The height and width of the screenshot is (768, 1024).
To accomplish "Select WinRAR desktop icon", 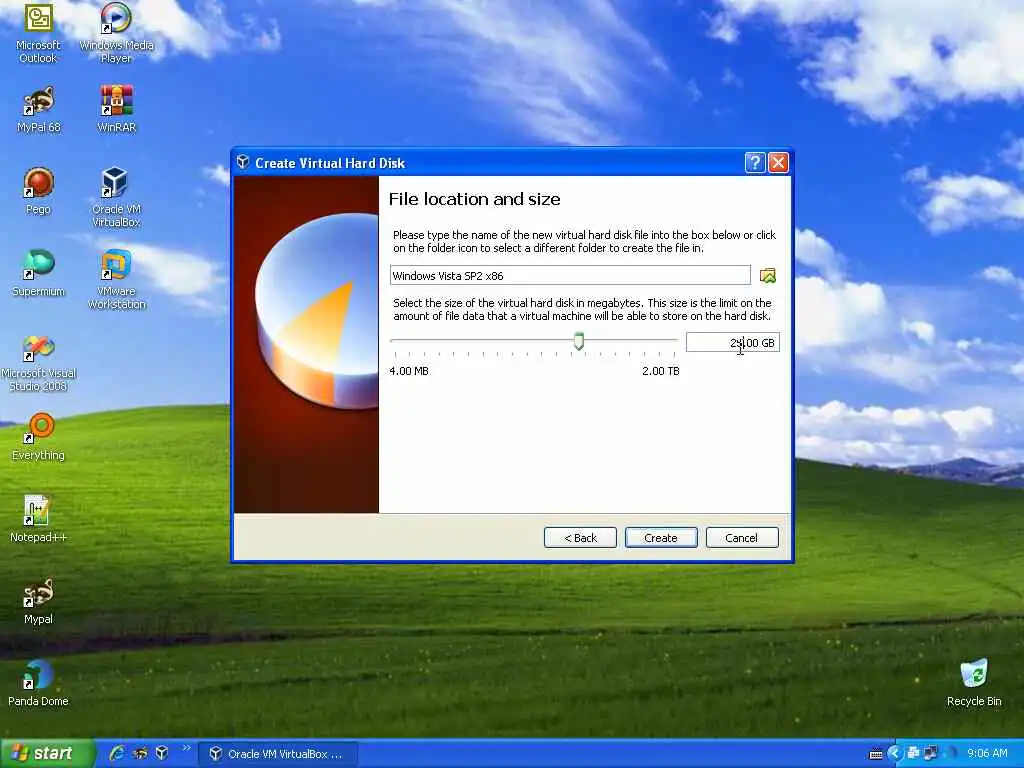I will point(116,110).
